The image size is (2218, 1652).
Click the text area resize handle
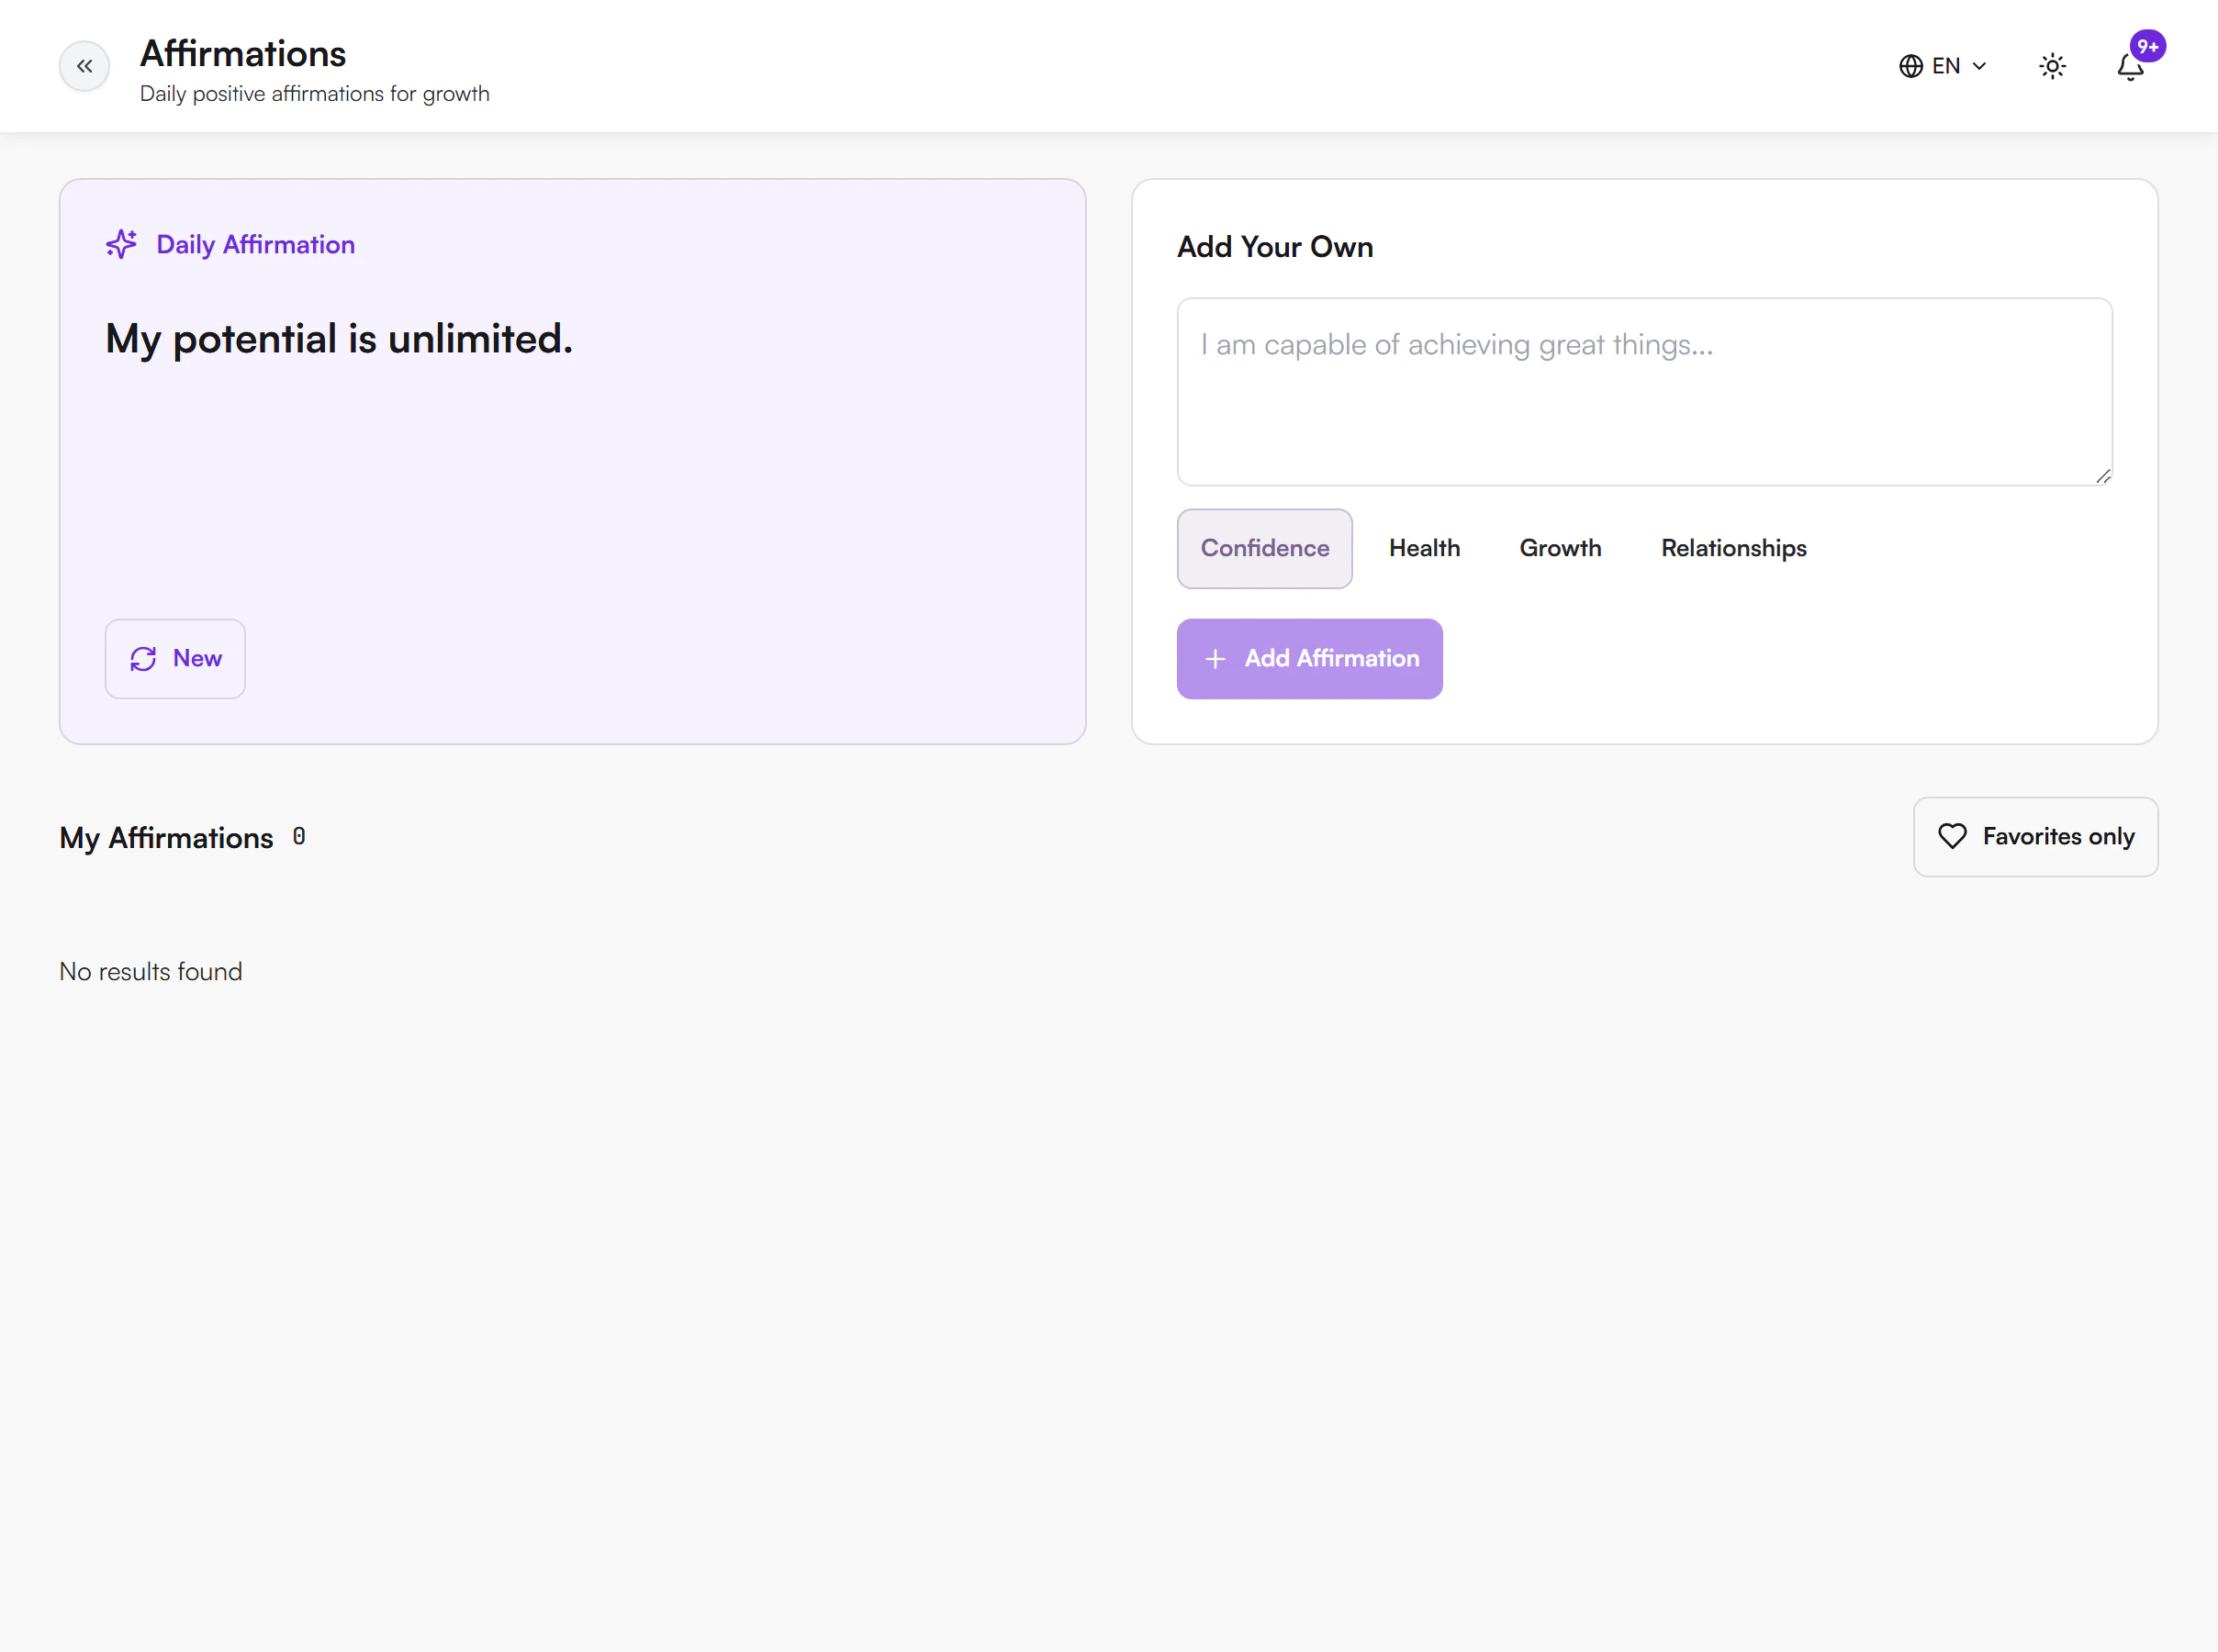tap(2103, 476)
